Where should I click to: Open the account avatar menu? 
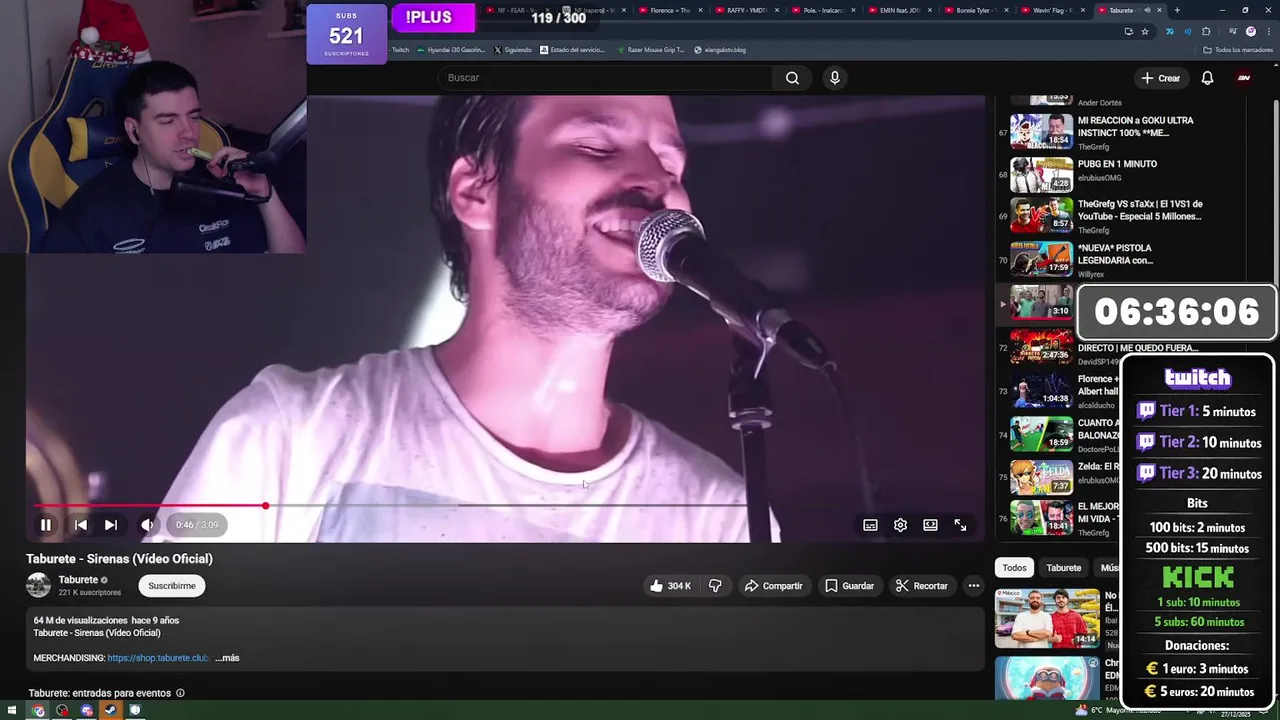pyautogui.click(x=1244, y=78)
